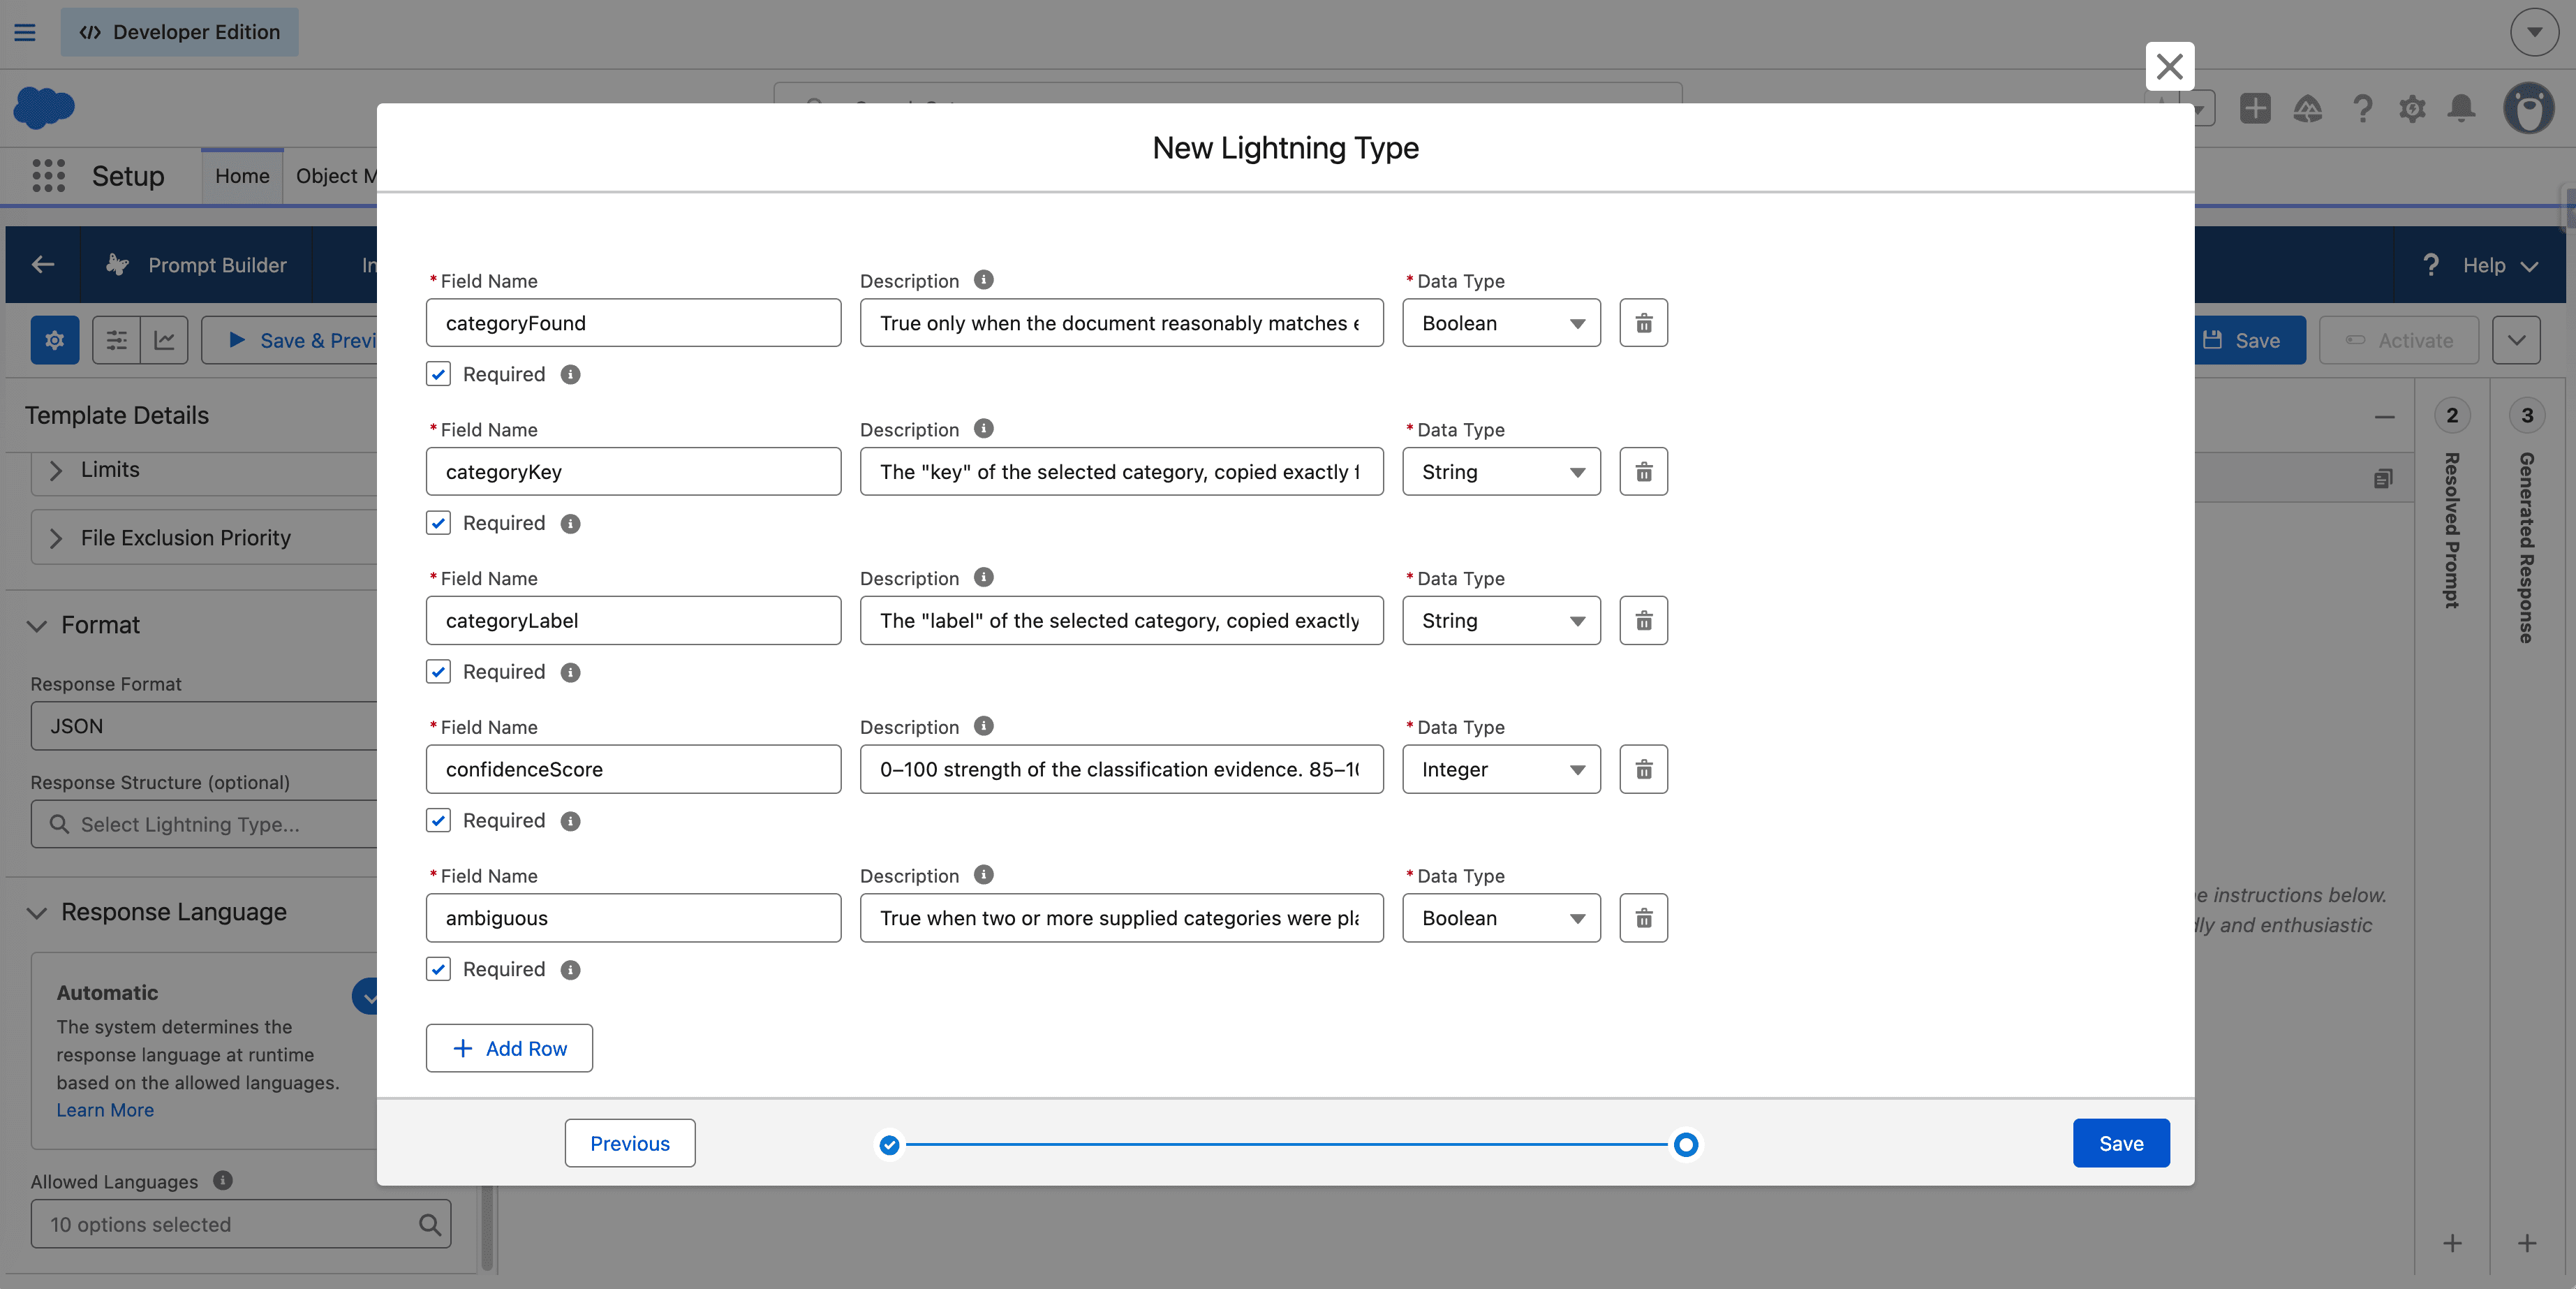Delete the confidenceScore row with its trash icon

pyautogui.click(x=1643, y=769)
